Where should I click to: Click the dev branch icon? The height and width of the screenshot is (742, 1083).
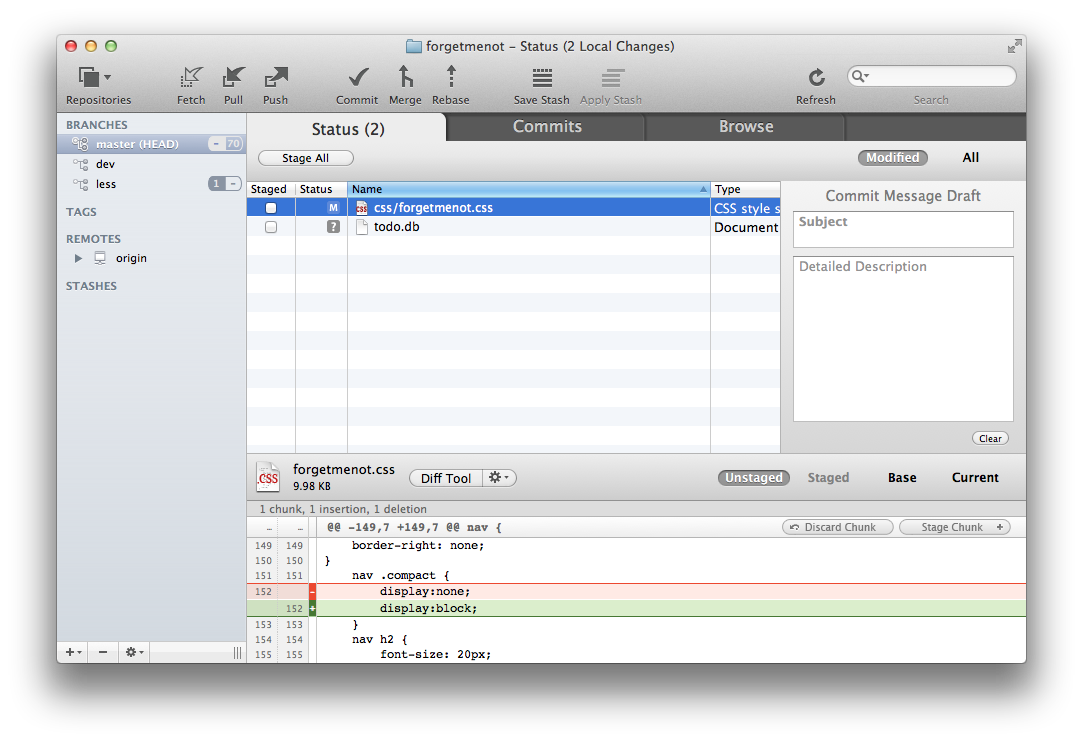pos(81,164)
